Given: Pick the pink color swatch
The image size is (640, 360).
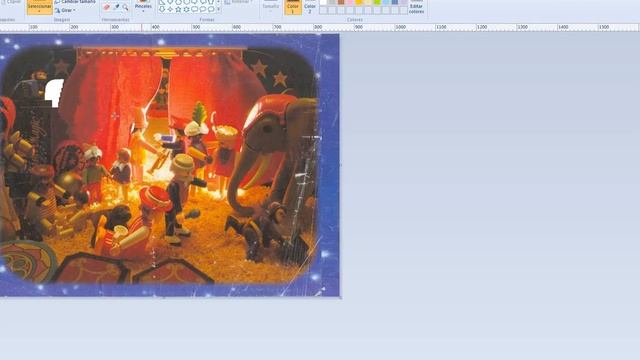Looking at the screenshot, I should coord(350,2).
